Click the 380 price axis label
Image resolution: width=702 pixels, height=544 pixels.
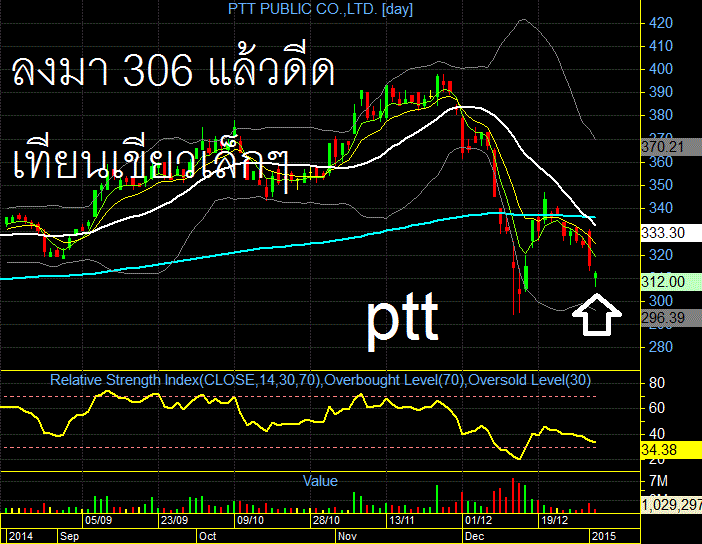click(661, 115)
